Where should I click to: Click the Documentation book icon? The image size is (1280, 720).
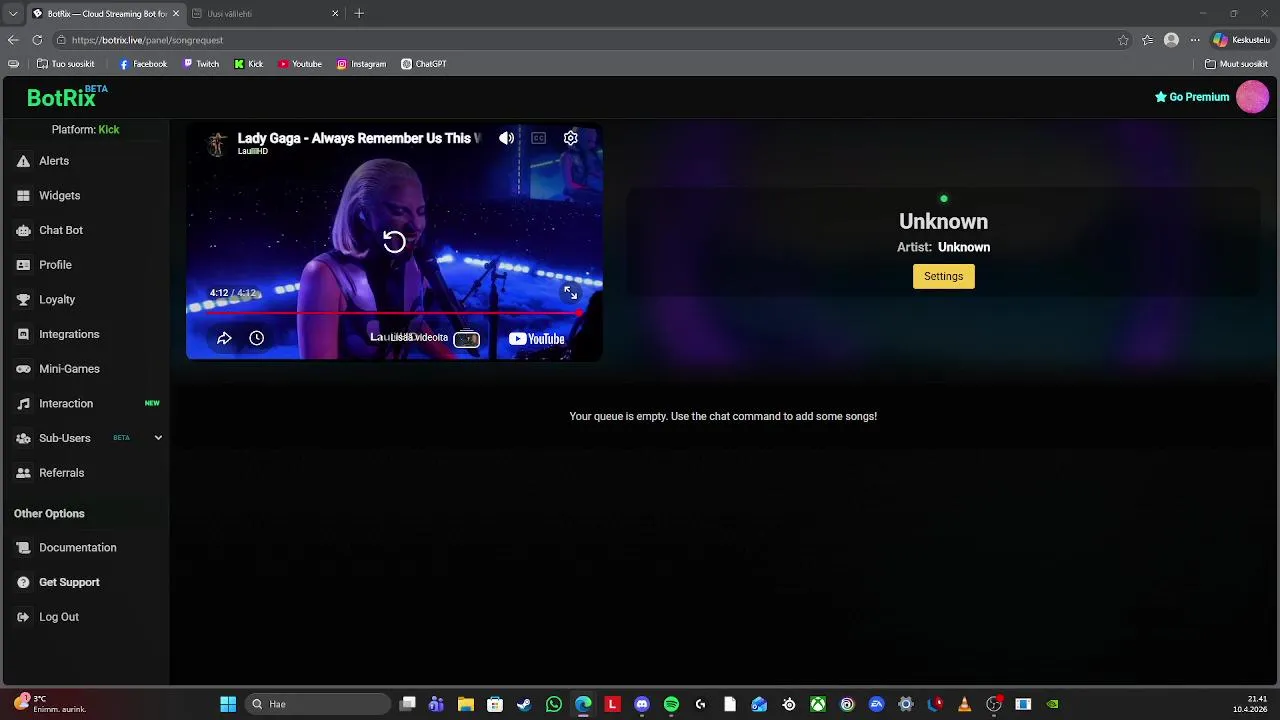point(23,548)
